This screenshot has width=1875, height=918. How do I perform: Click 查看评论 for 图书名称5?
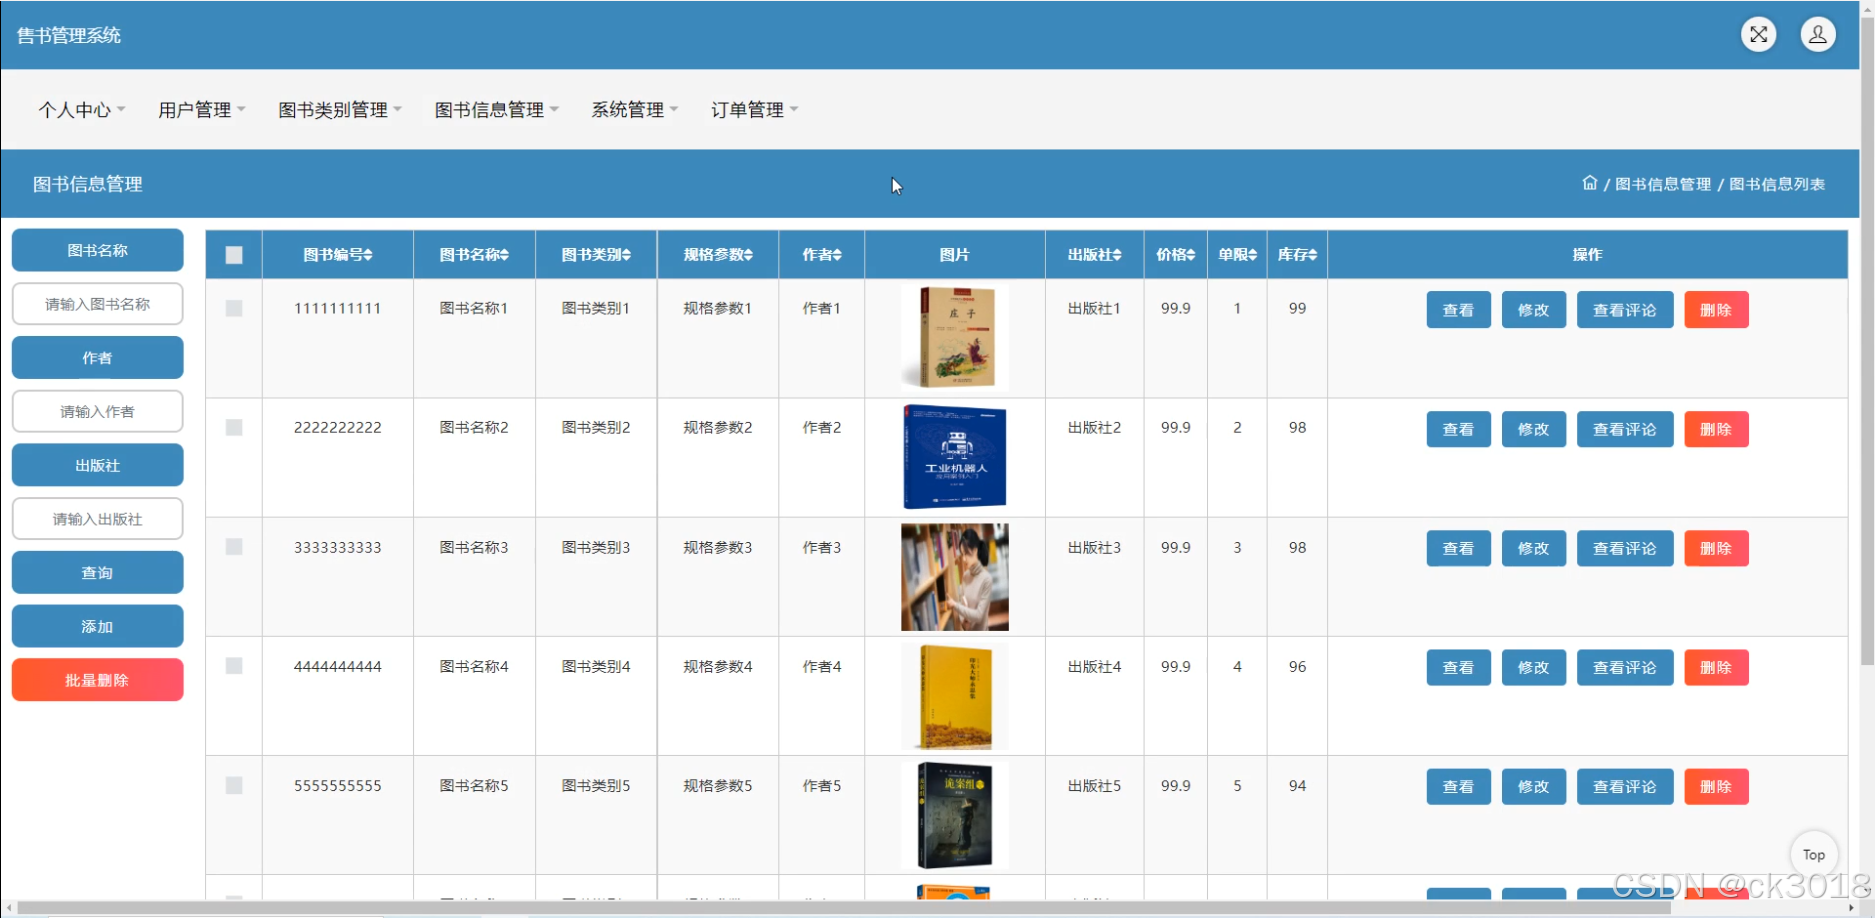1624,787
